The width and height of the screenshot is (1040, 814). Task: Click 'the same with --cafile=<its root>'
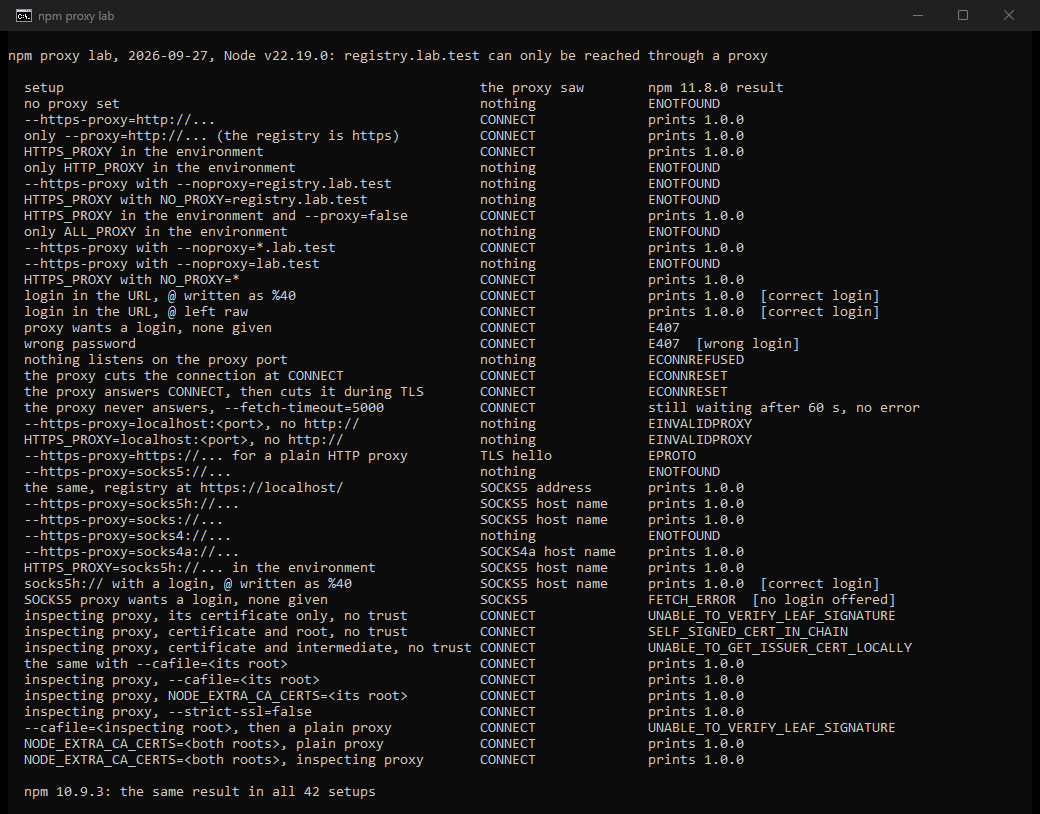tap(156, 663)
